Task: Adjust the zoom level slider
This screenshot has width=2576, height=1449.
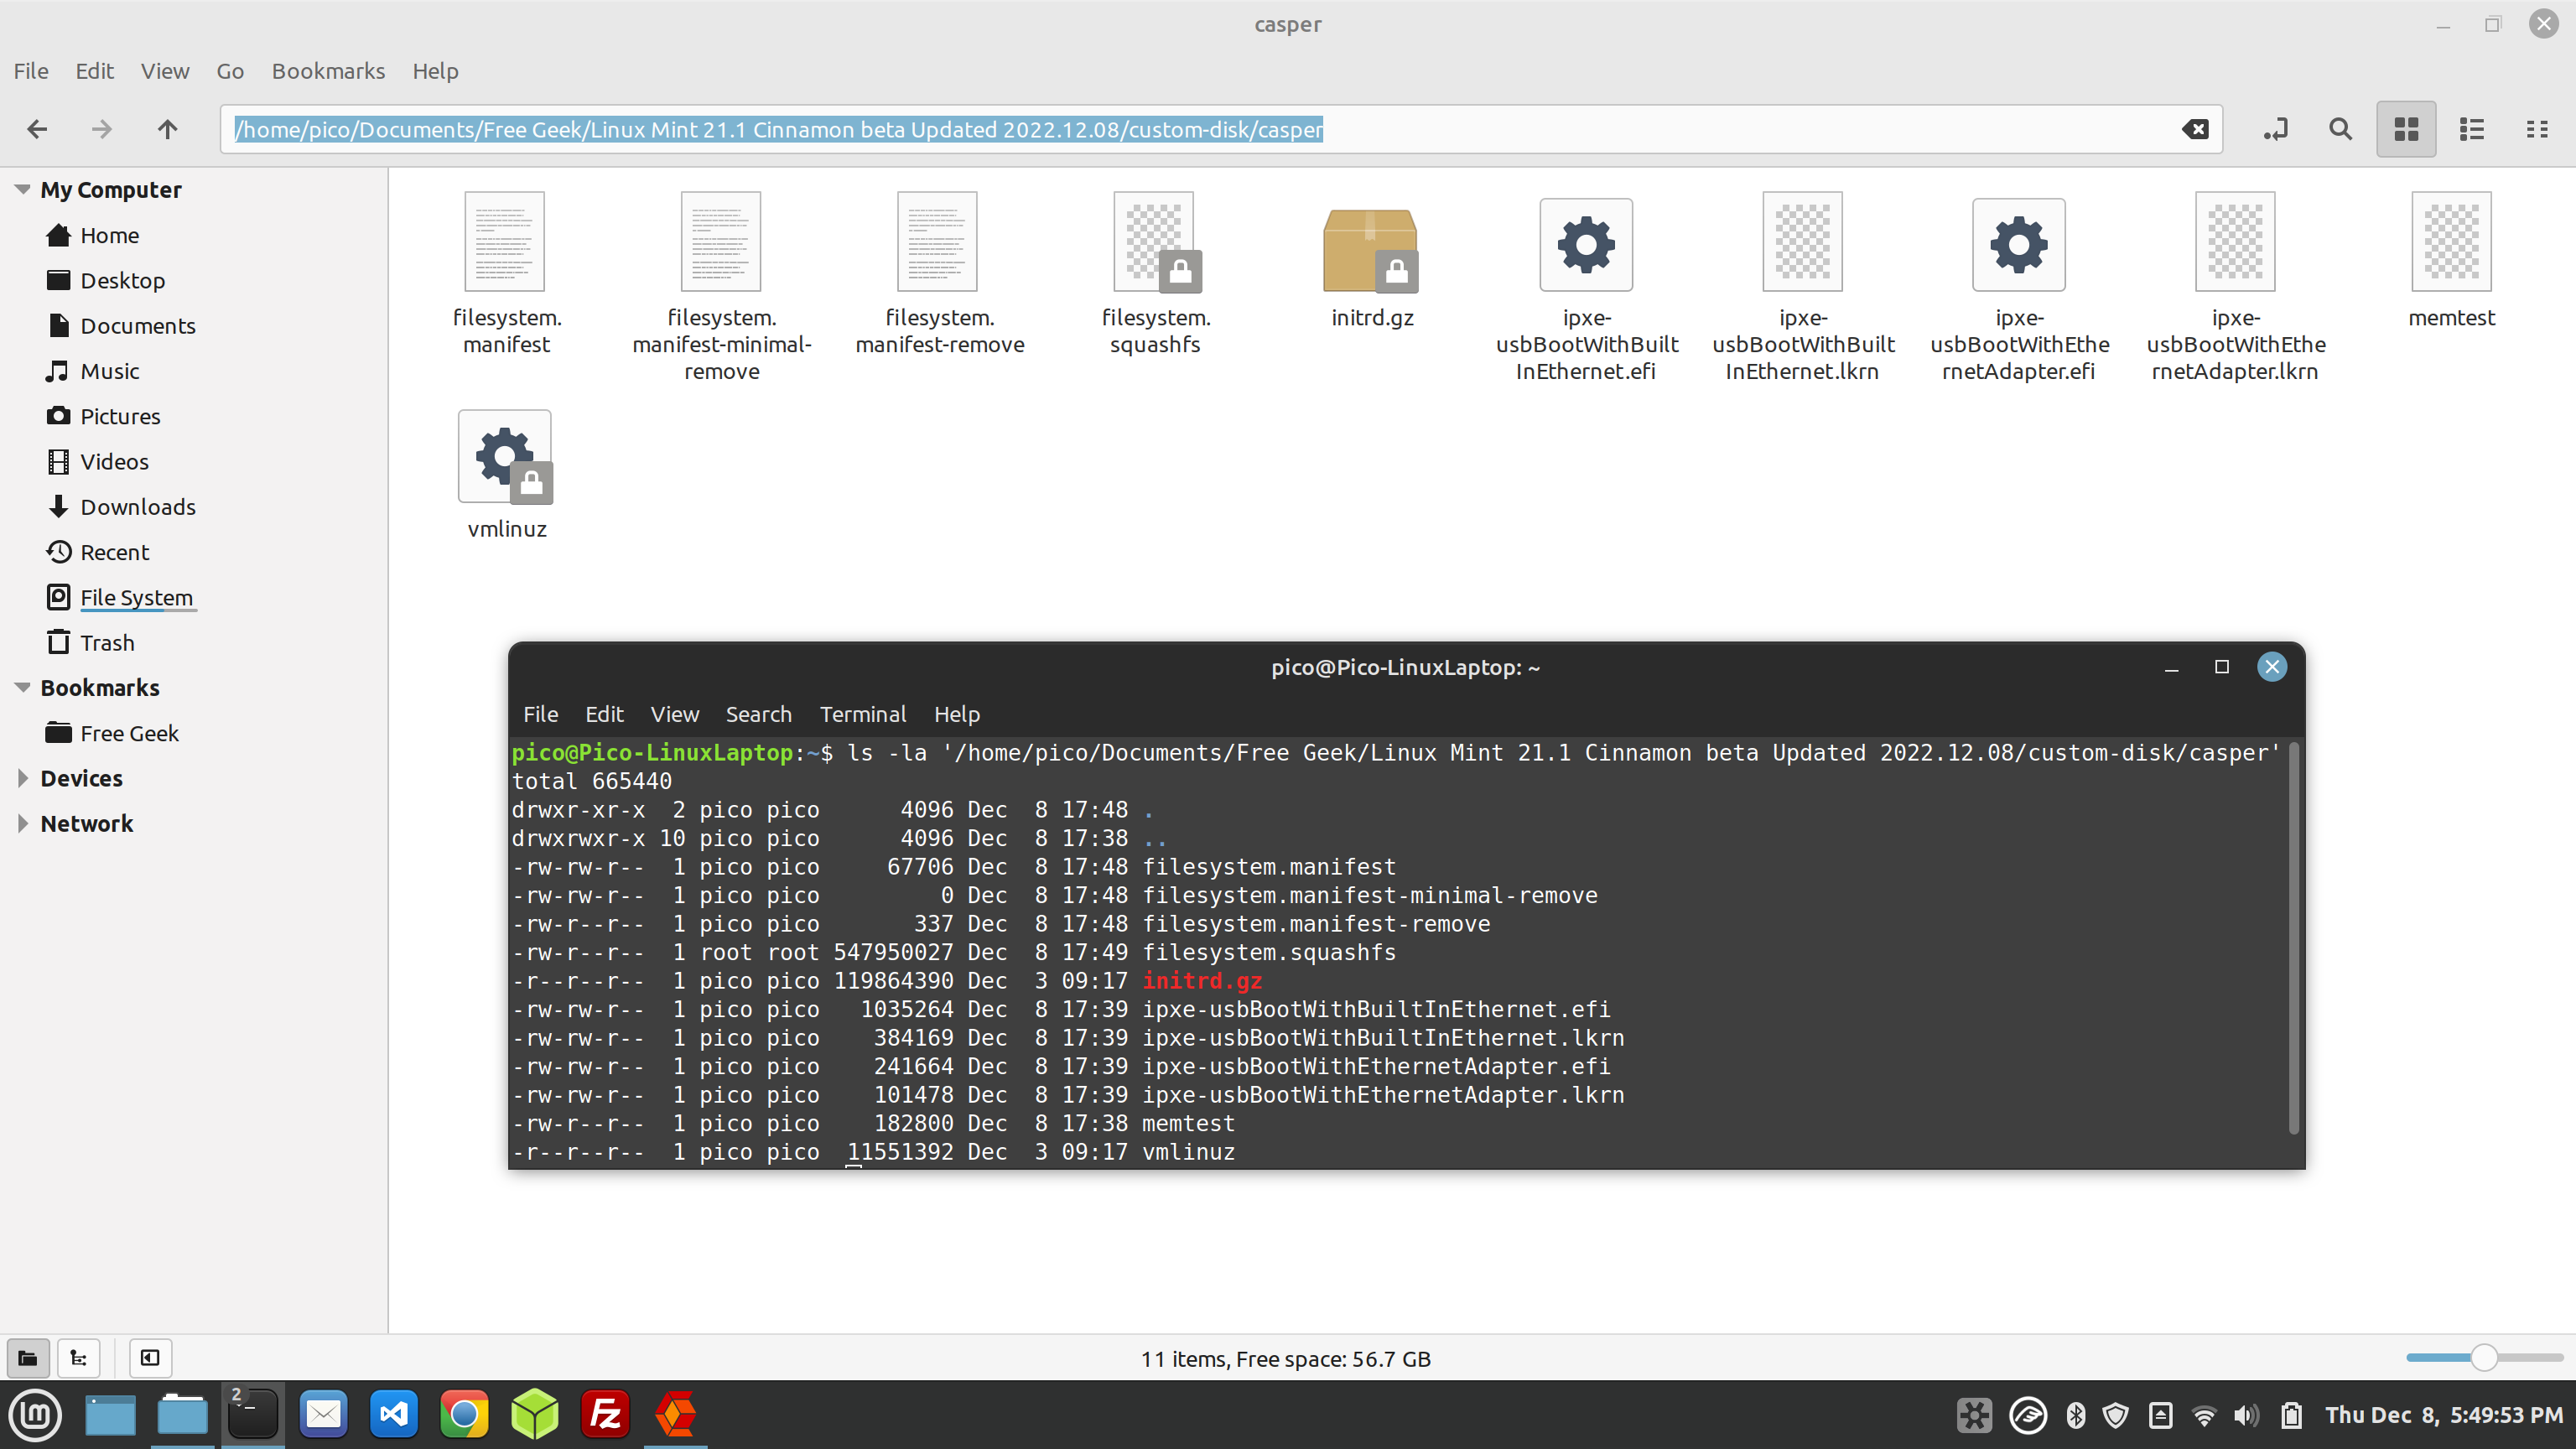Action: tap(2483, 1358)
